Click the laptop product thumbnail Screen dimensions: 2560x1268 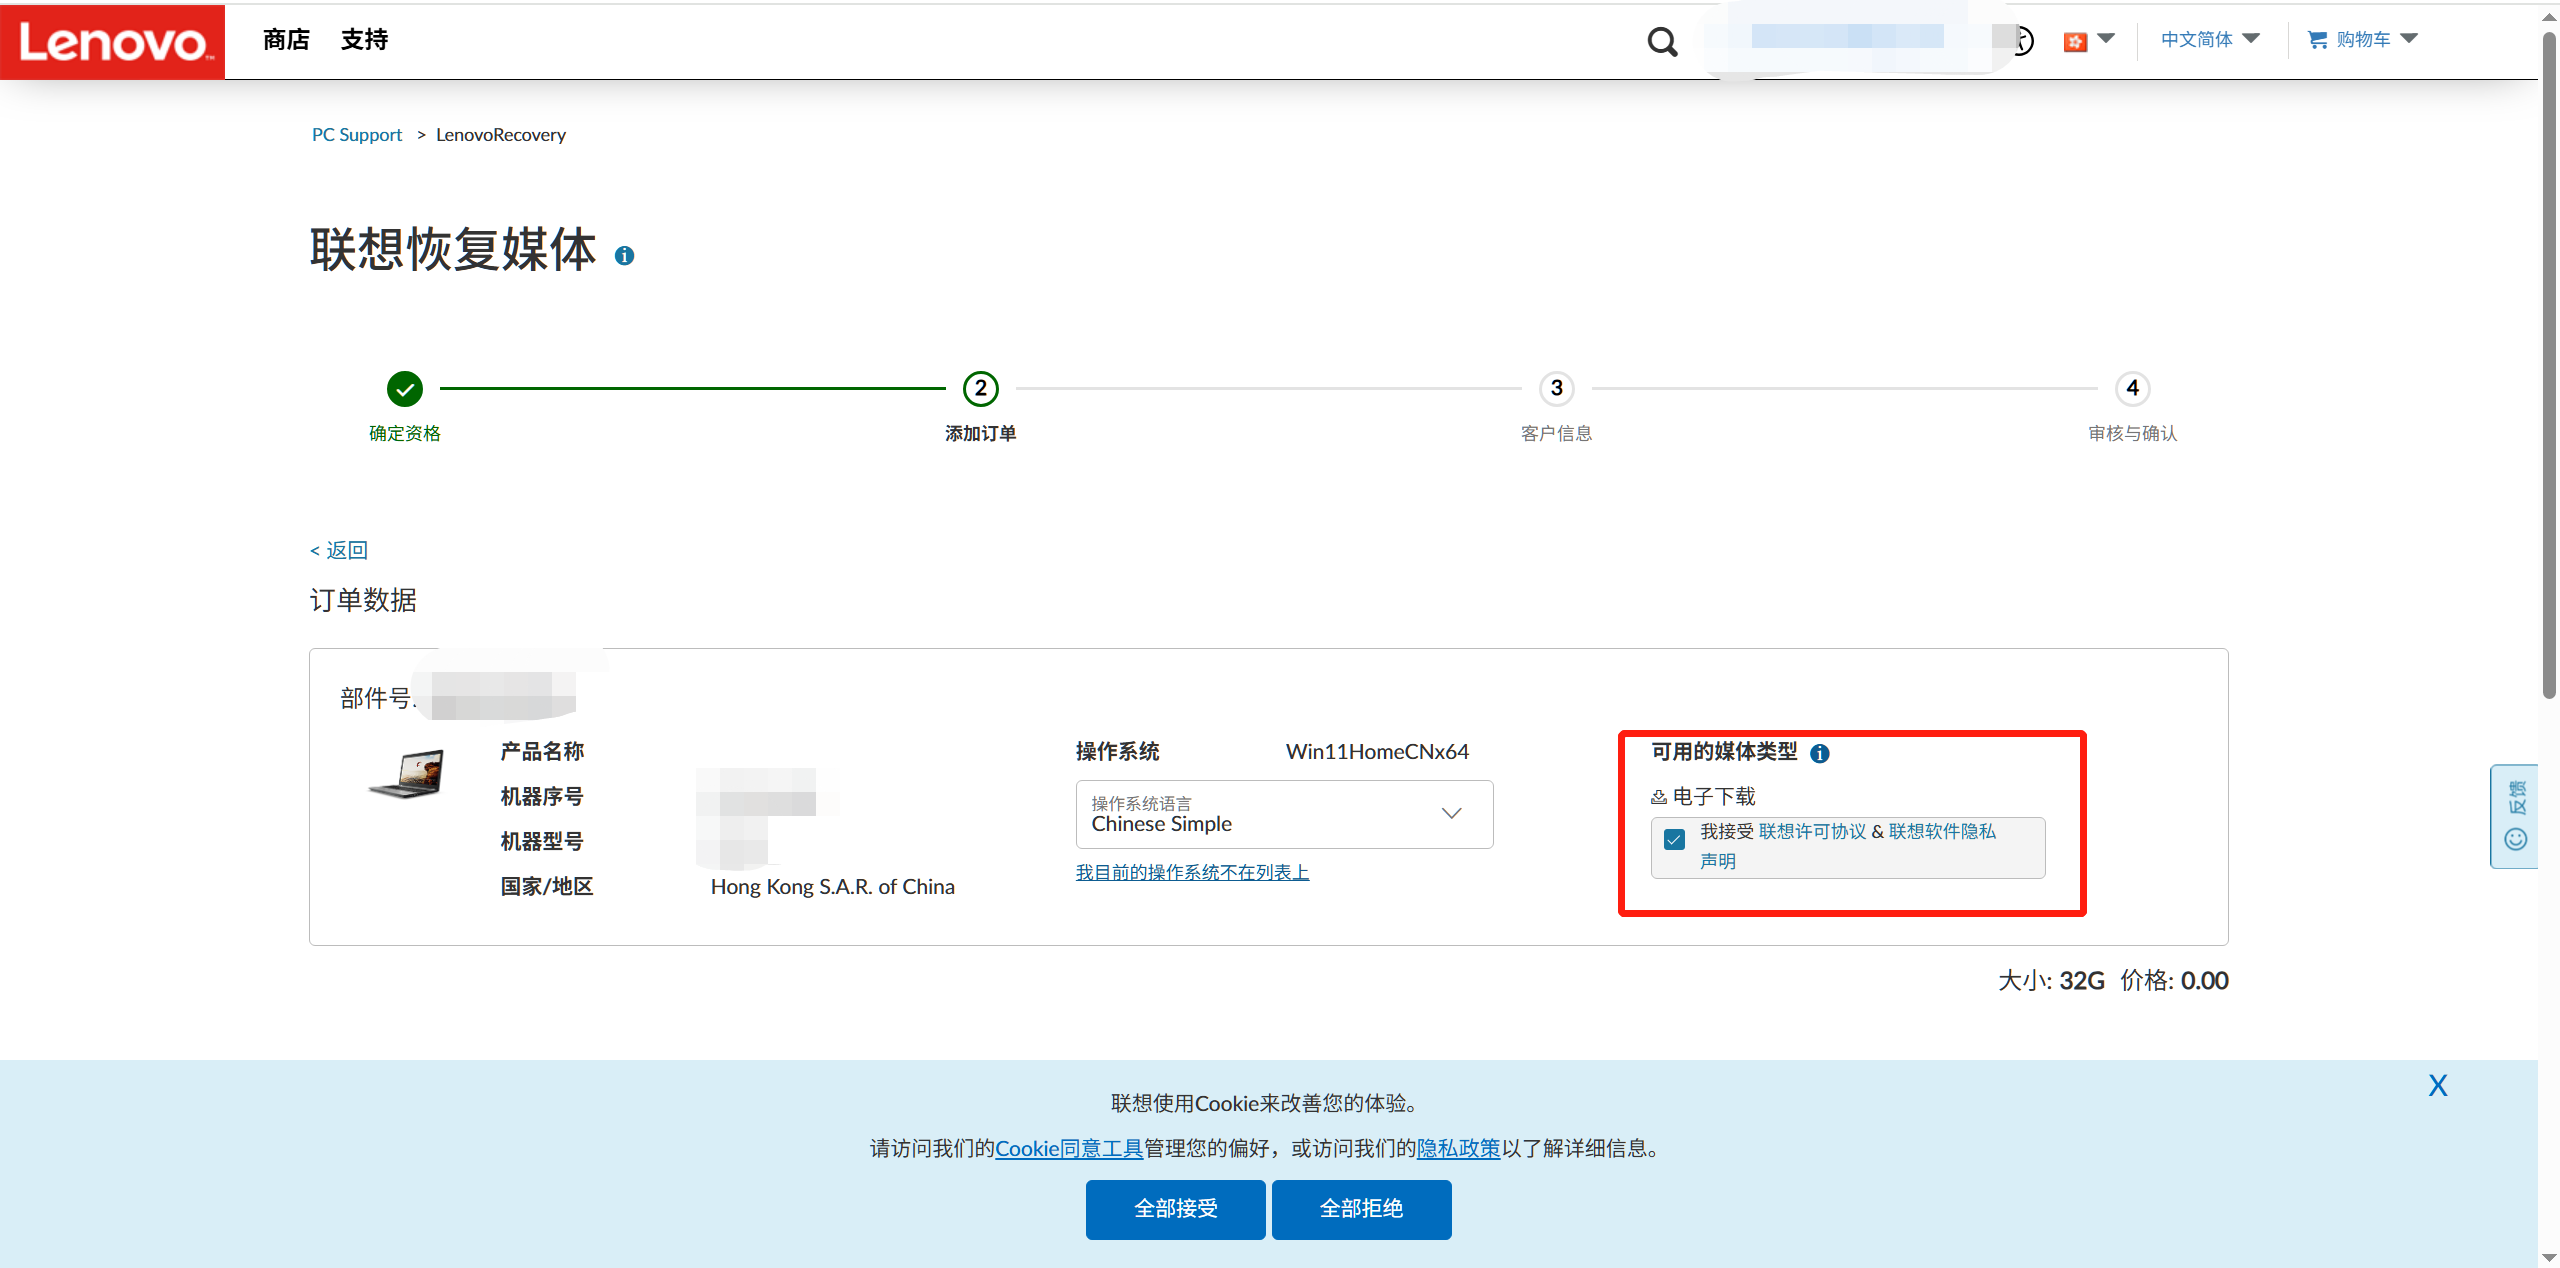[x=407, y=774]
